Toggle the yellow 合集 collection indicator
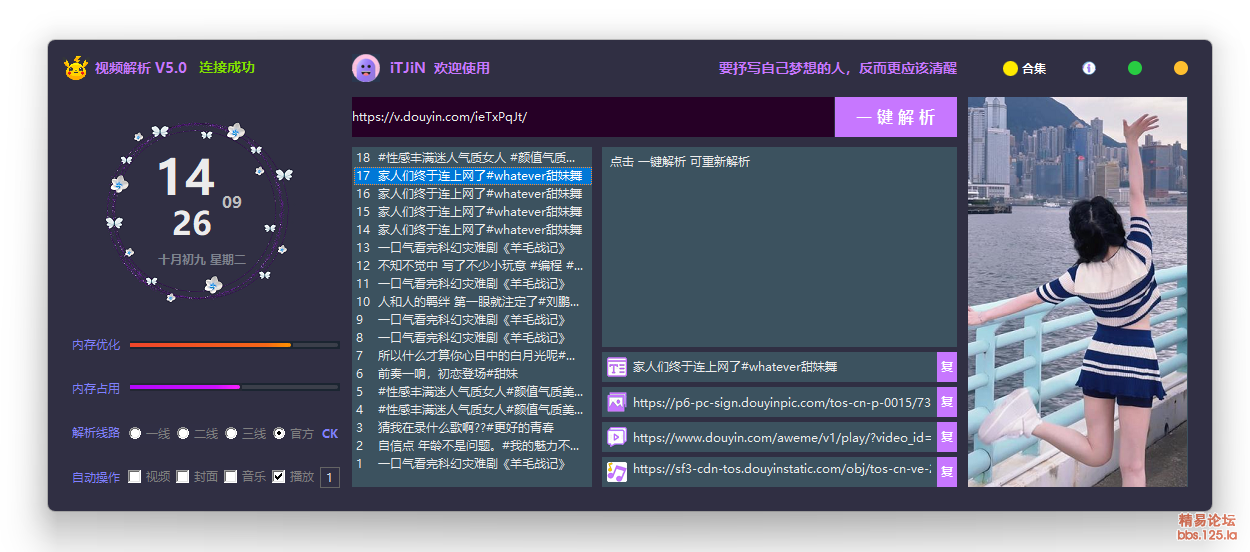This screenshot has width=1250, height=552. [1010, 69]
